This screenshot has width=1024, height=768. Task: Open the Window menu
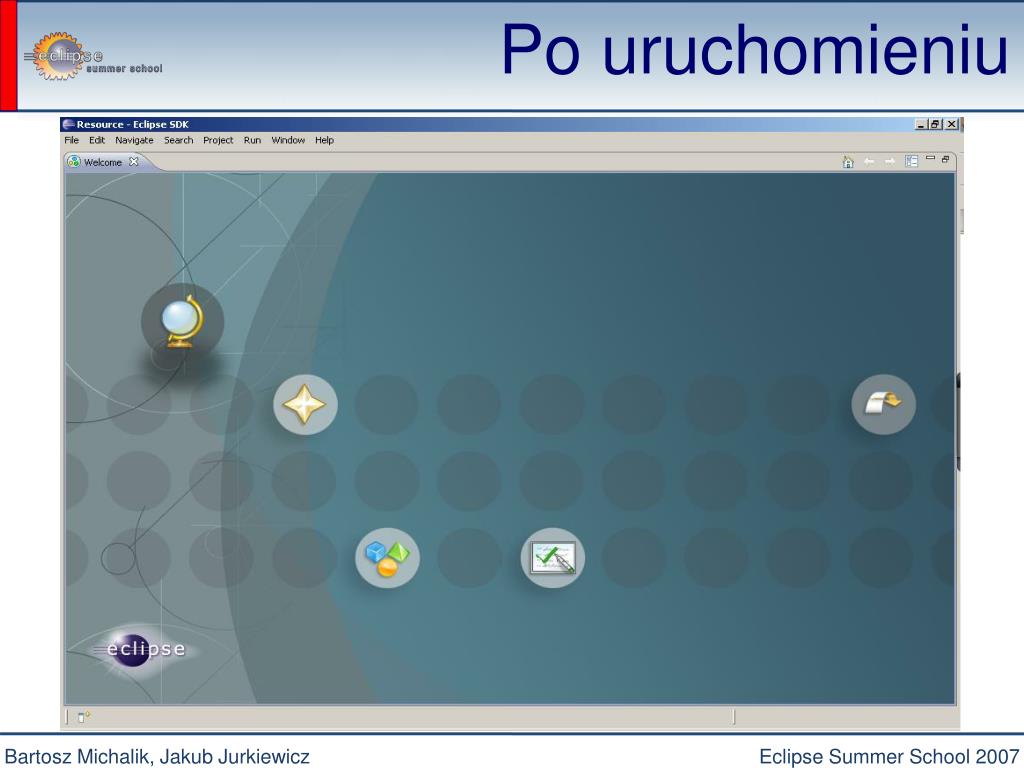tap(288, 140)
